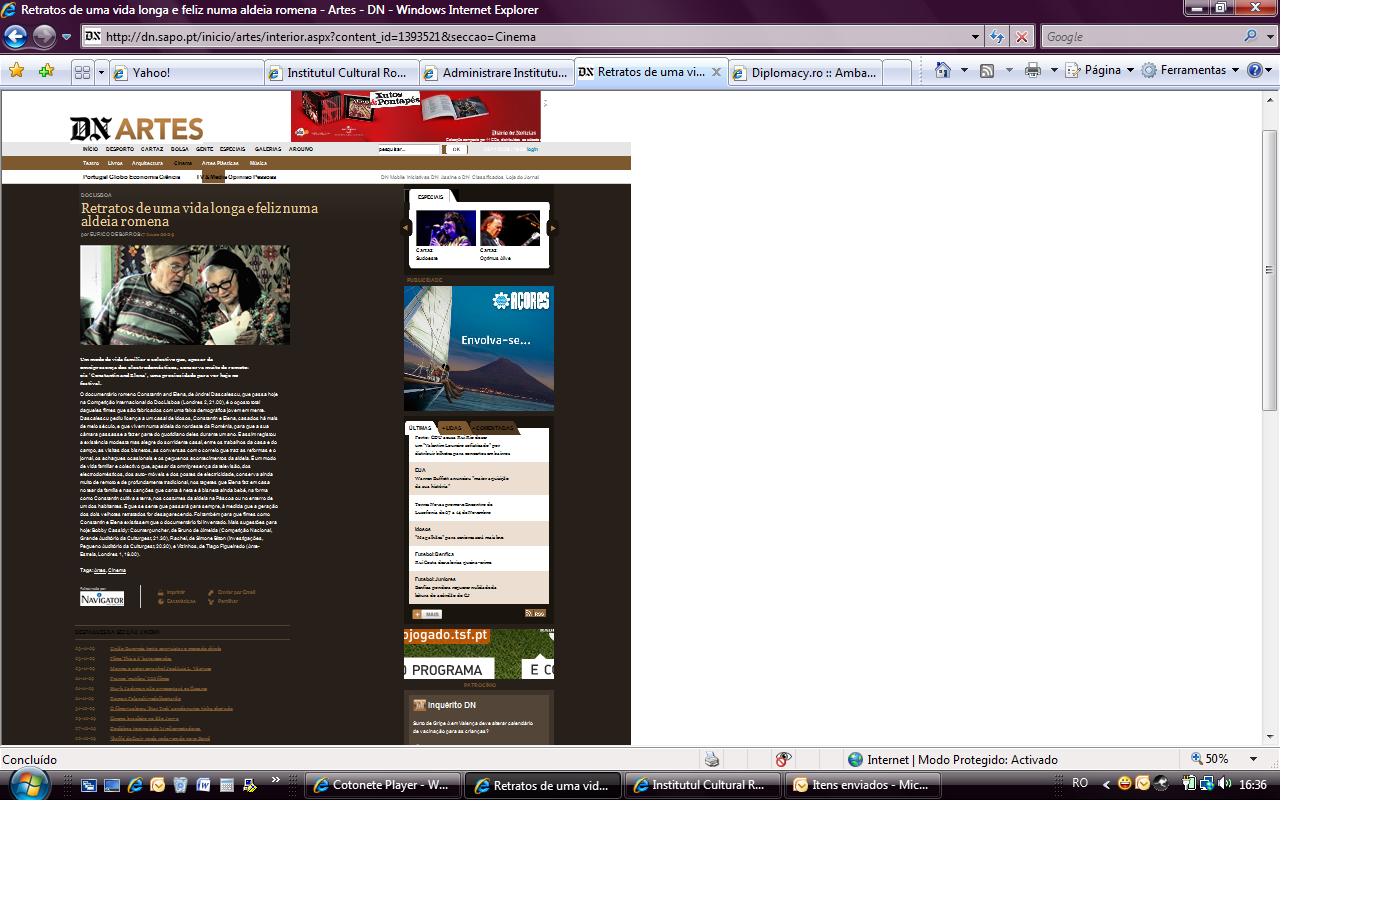Screen dimensions: 1380x918
Task: Switch to Itens enviados taskbar window
Action: pyautogui.click(x=863, y=785)
